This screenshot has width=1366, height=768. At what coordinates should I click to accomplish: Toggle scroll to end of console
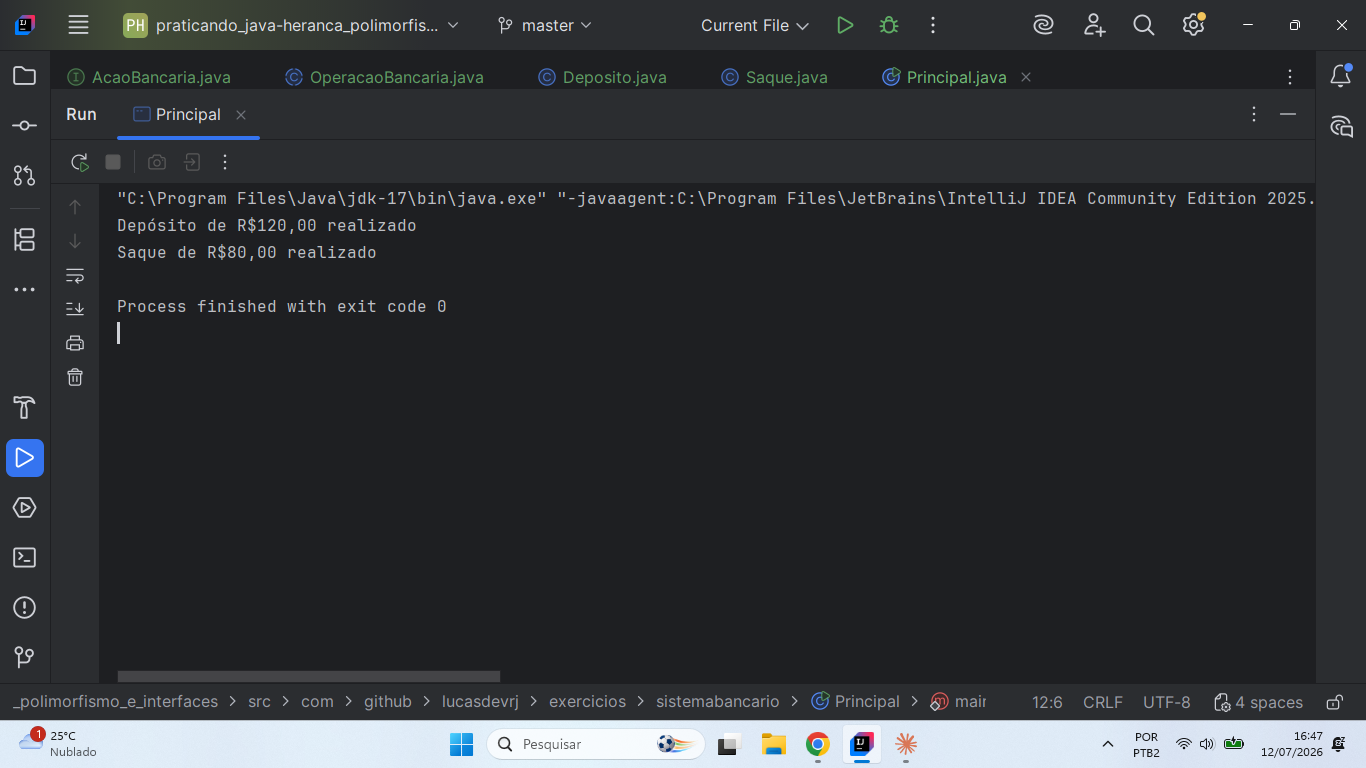[x=75, y=309]
